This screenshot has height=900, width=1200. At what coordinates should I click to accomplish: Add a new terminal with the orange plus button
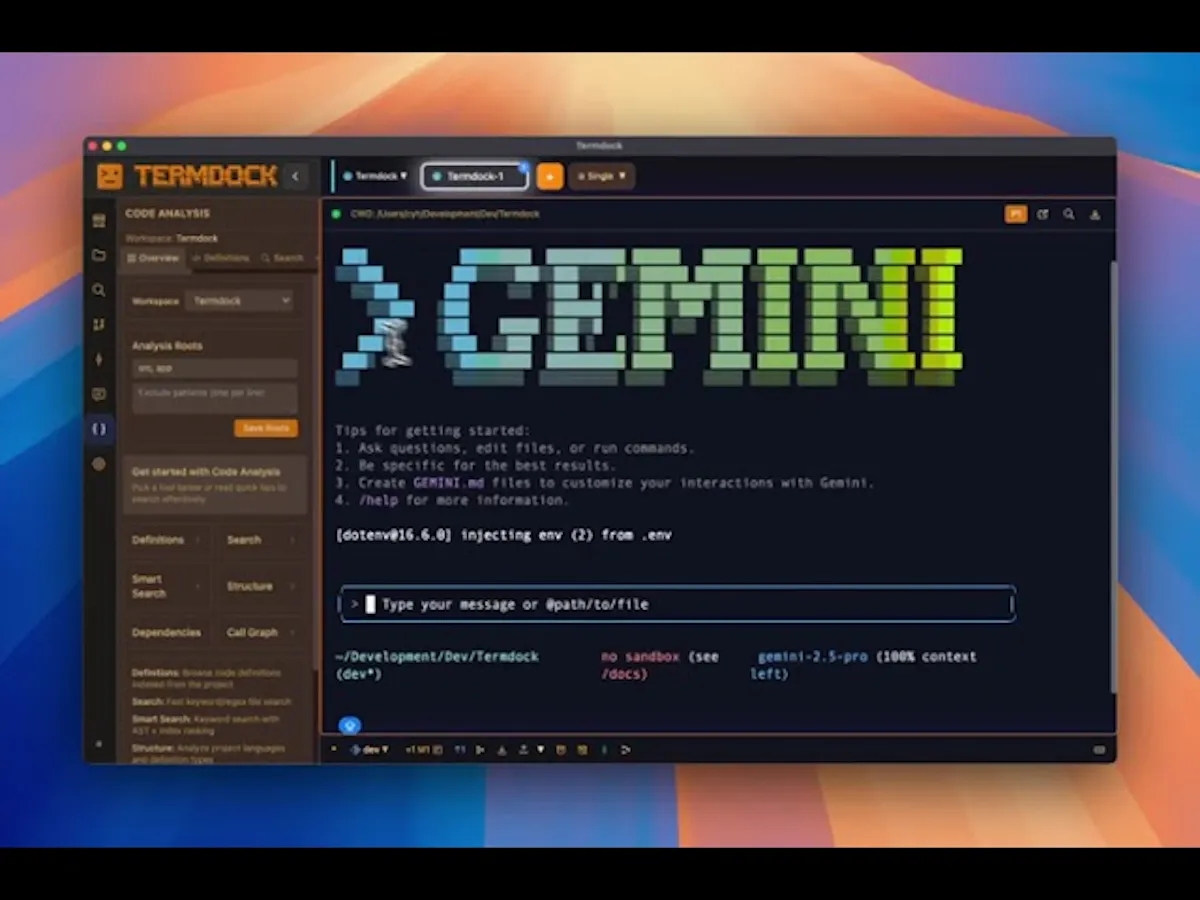point(550,176)
